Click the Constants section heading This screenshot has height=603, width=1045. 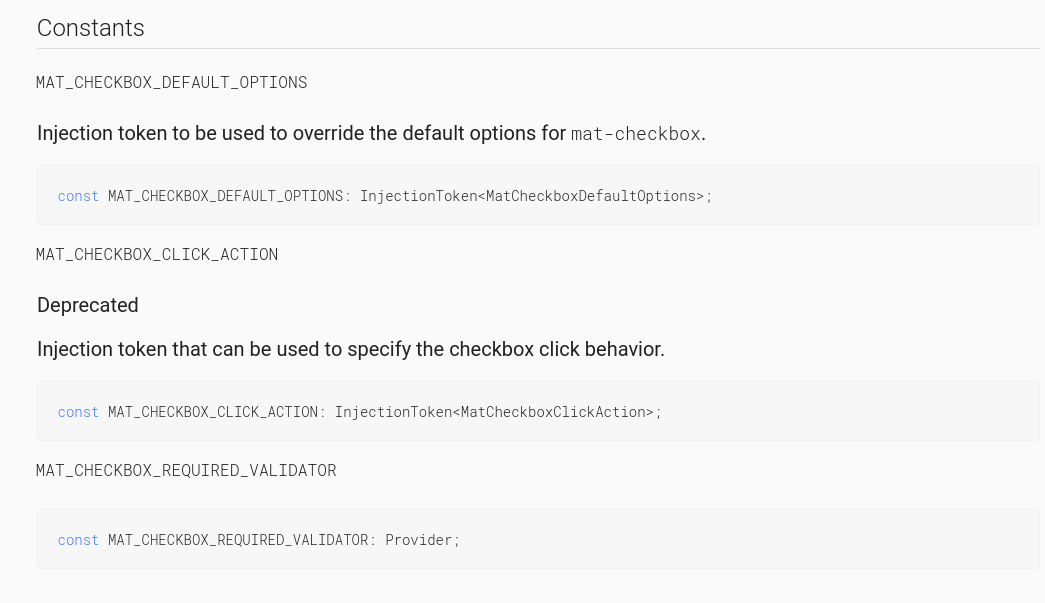click(91, 28)
